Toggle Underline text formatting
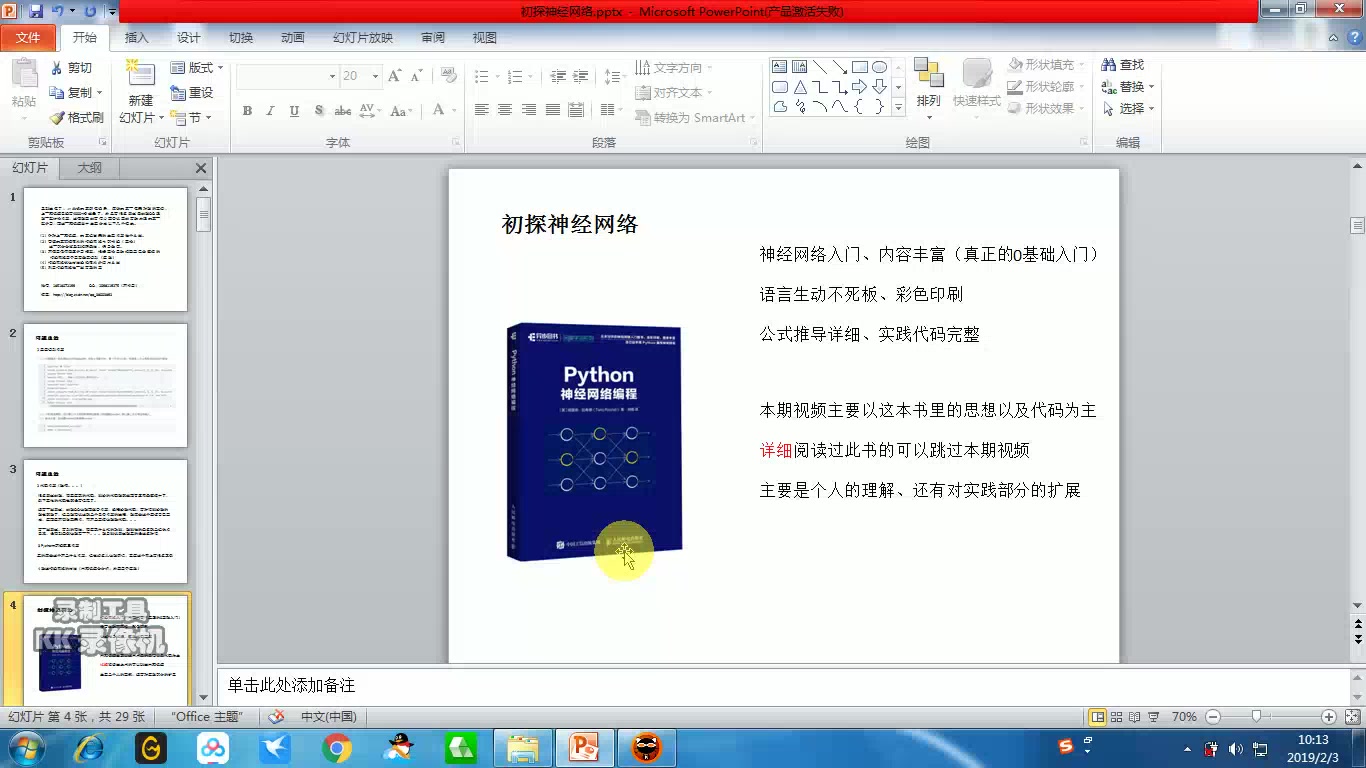 coord(294,111)
